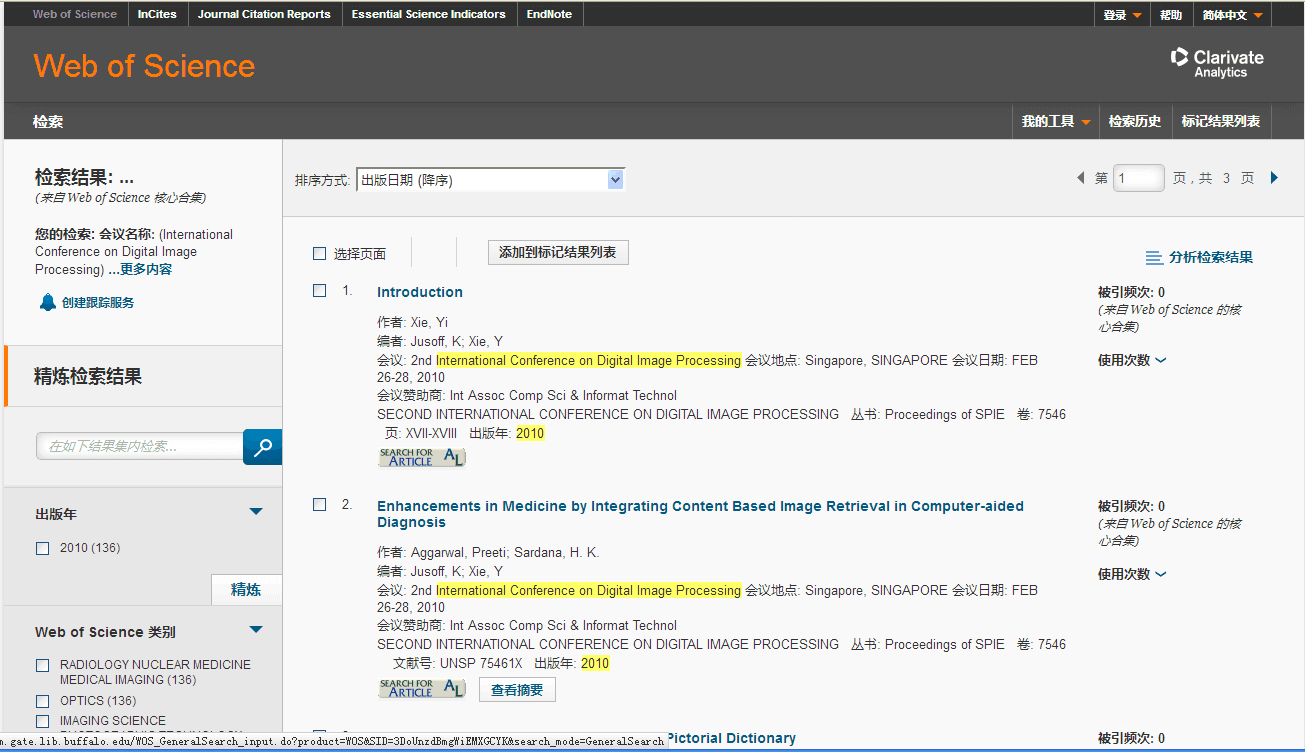Click the yellow-highlighted 2010 in result 1
1305x752 pixels.
[x=530, y=433]
